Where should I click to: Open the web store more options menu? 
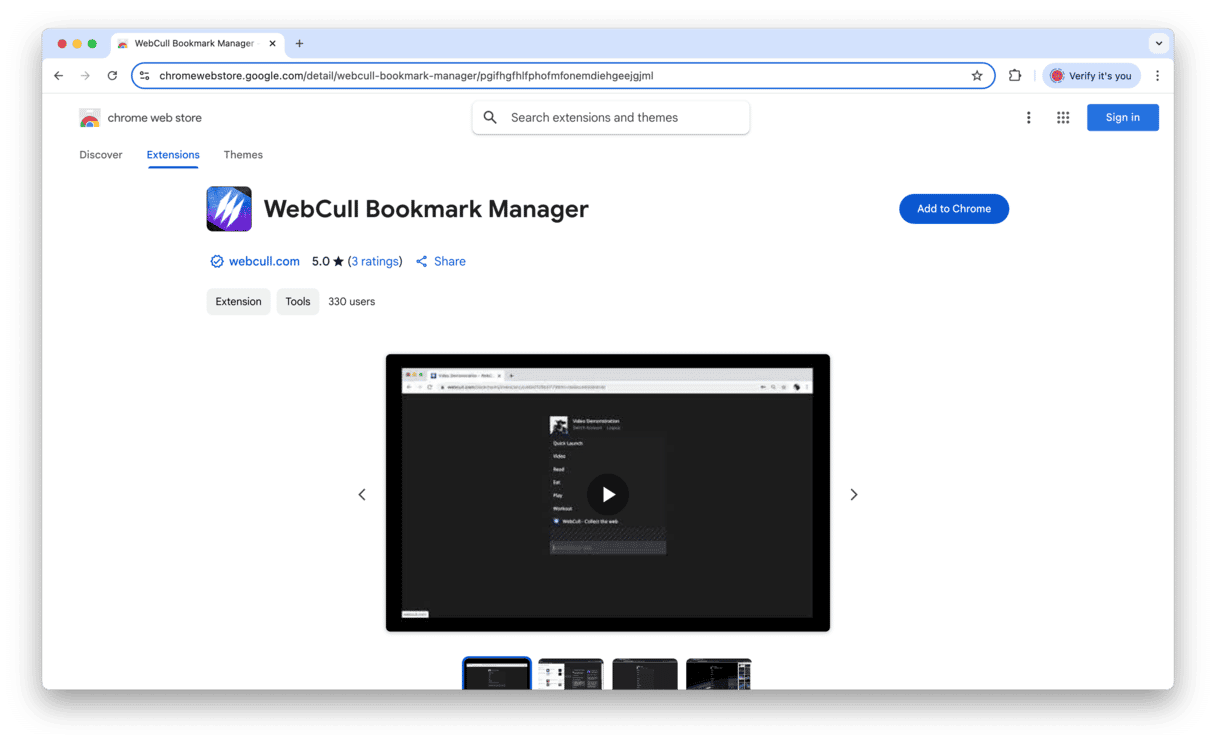[x=1028, y=118]
